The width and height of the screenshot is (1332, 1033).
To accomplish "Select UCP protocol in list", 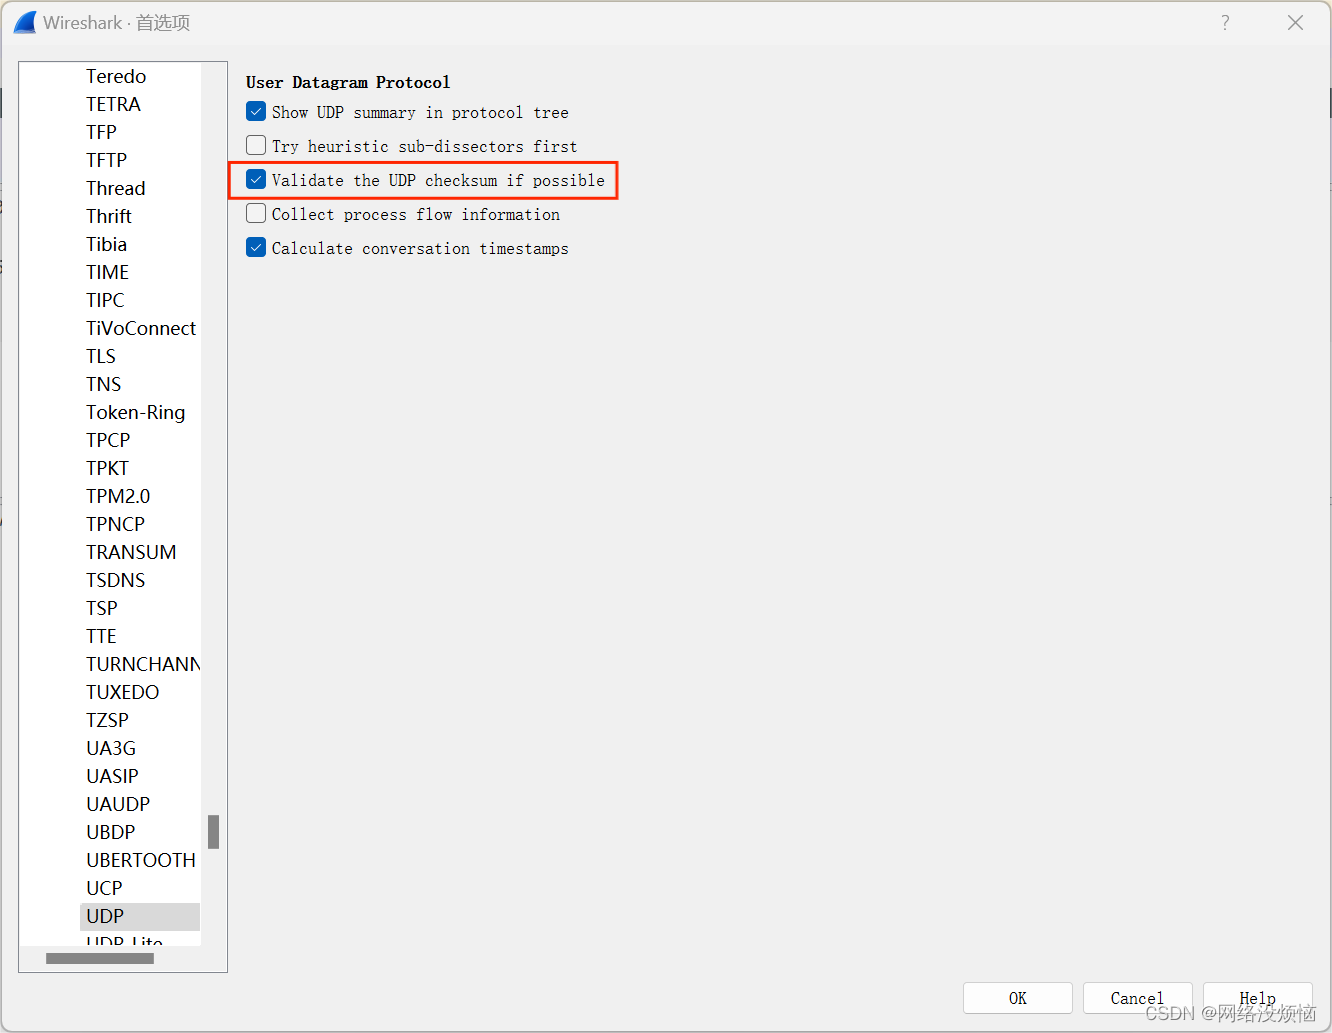I will tap(104, 888).
